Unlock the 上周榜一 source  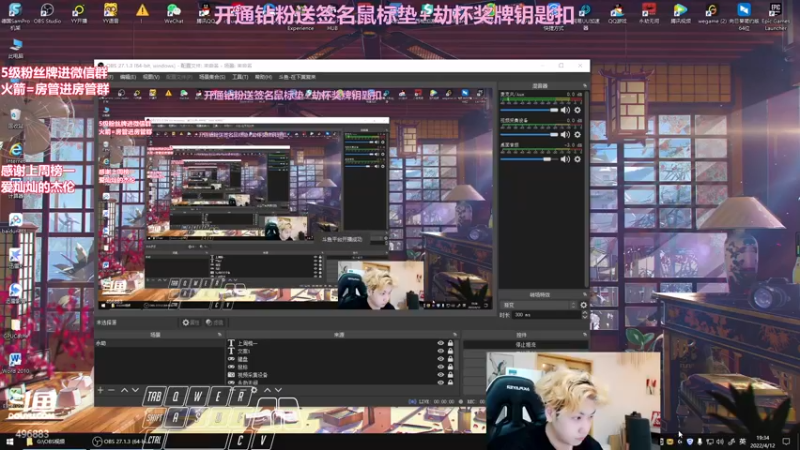coord(451,343)
